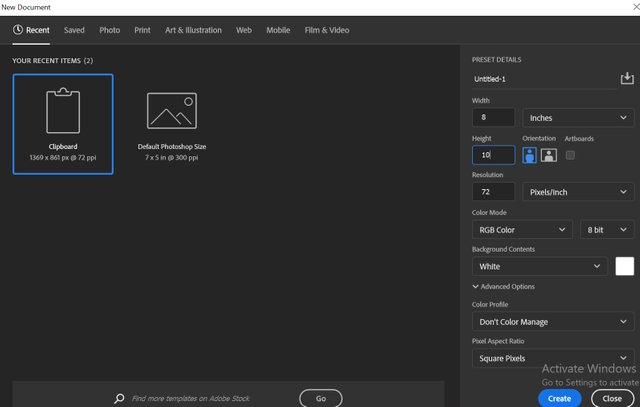The width and height of the screenshot is (640, 407).
Task: Click the Create button
Action: pos(560,398)
